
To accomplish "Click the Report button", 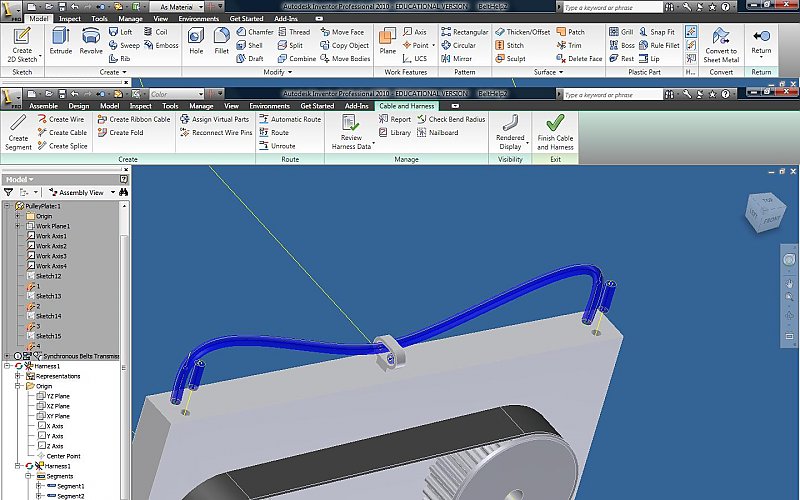I will (x=394, y=119).
